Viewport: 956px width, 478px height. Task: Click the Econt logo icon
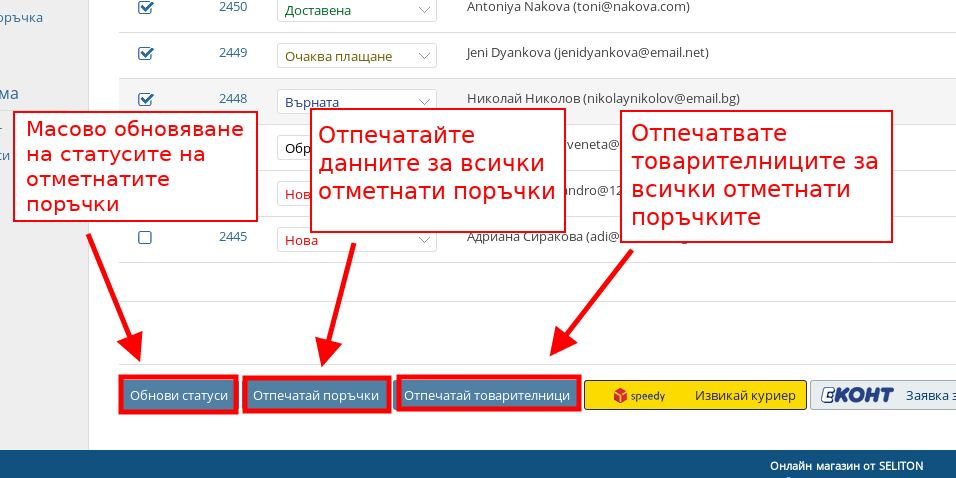click(x=856, y=396)
